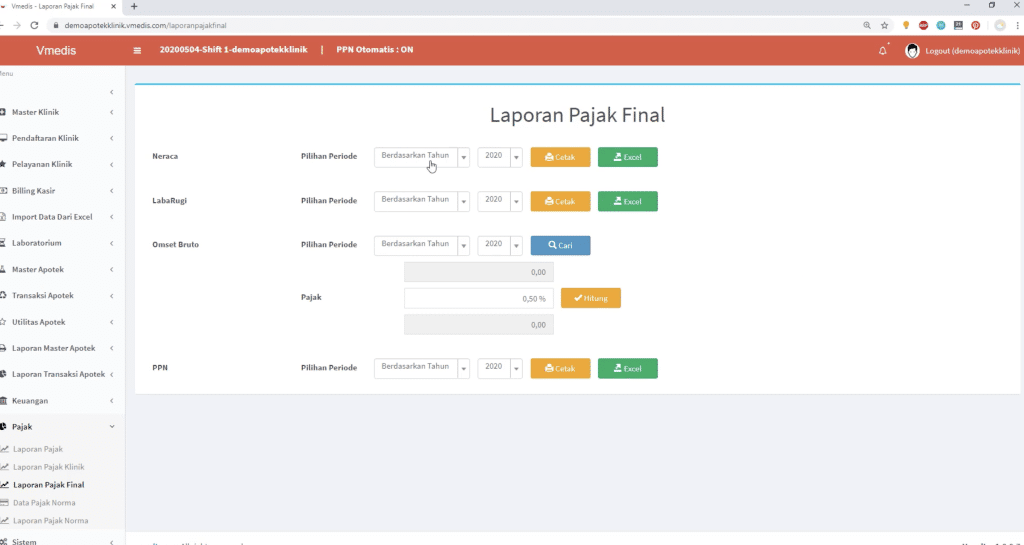Image resolution: width=1024 pixels, height=545 pixels.
Task: Open Omset Bruto period type dropdown
Action: (x=422, y=245)
